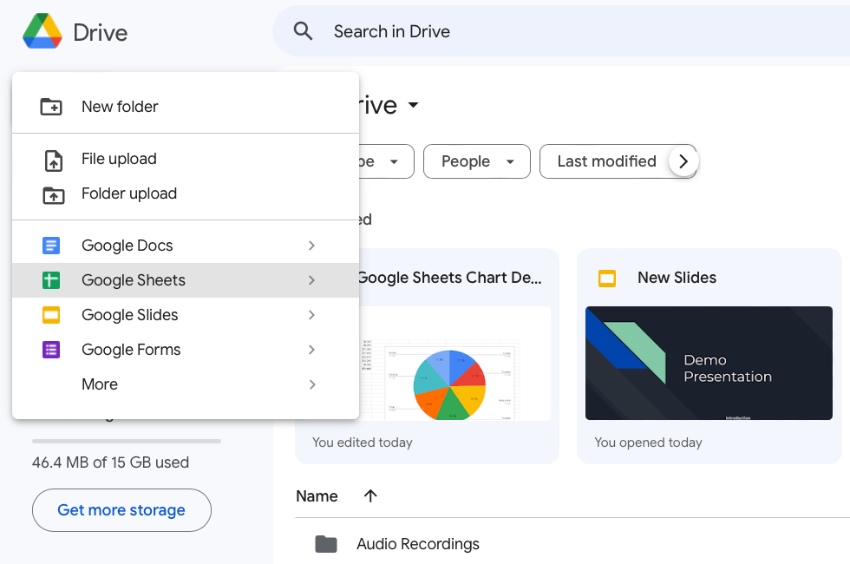Image resolution: width=850 pixels, height=564 pixels.
Task: Click the storage usage progress bar
Action: coord(126,441)
